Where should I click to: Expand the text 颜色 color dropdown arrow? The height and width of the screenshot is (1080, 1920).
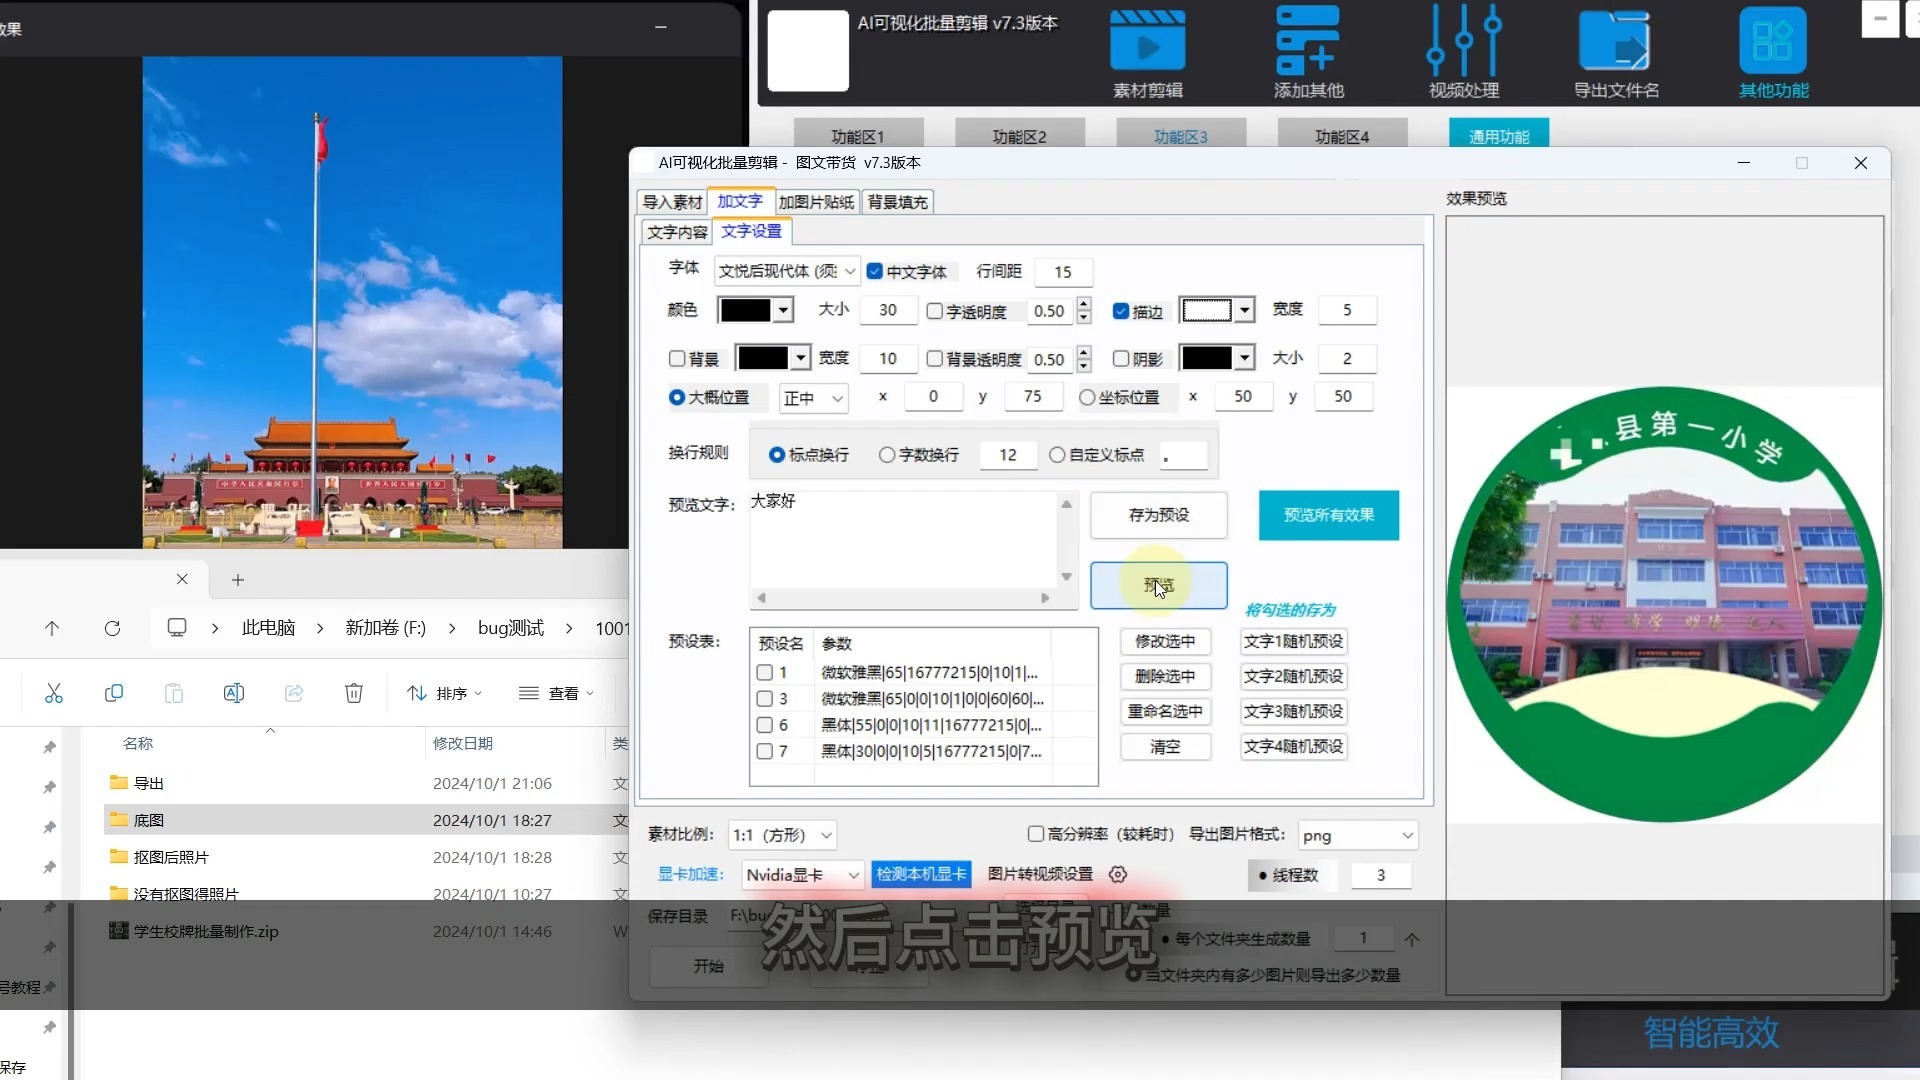784,310
